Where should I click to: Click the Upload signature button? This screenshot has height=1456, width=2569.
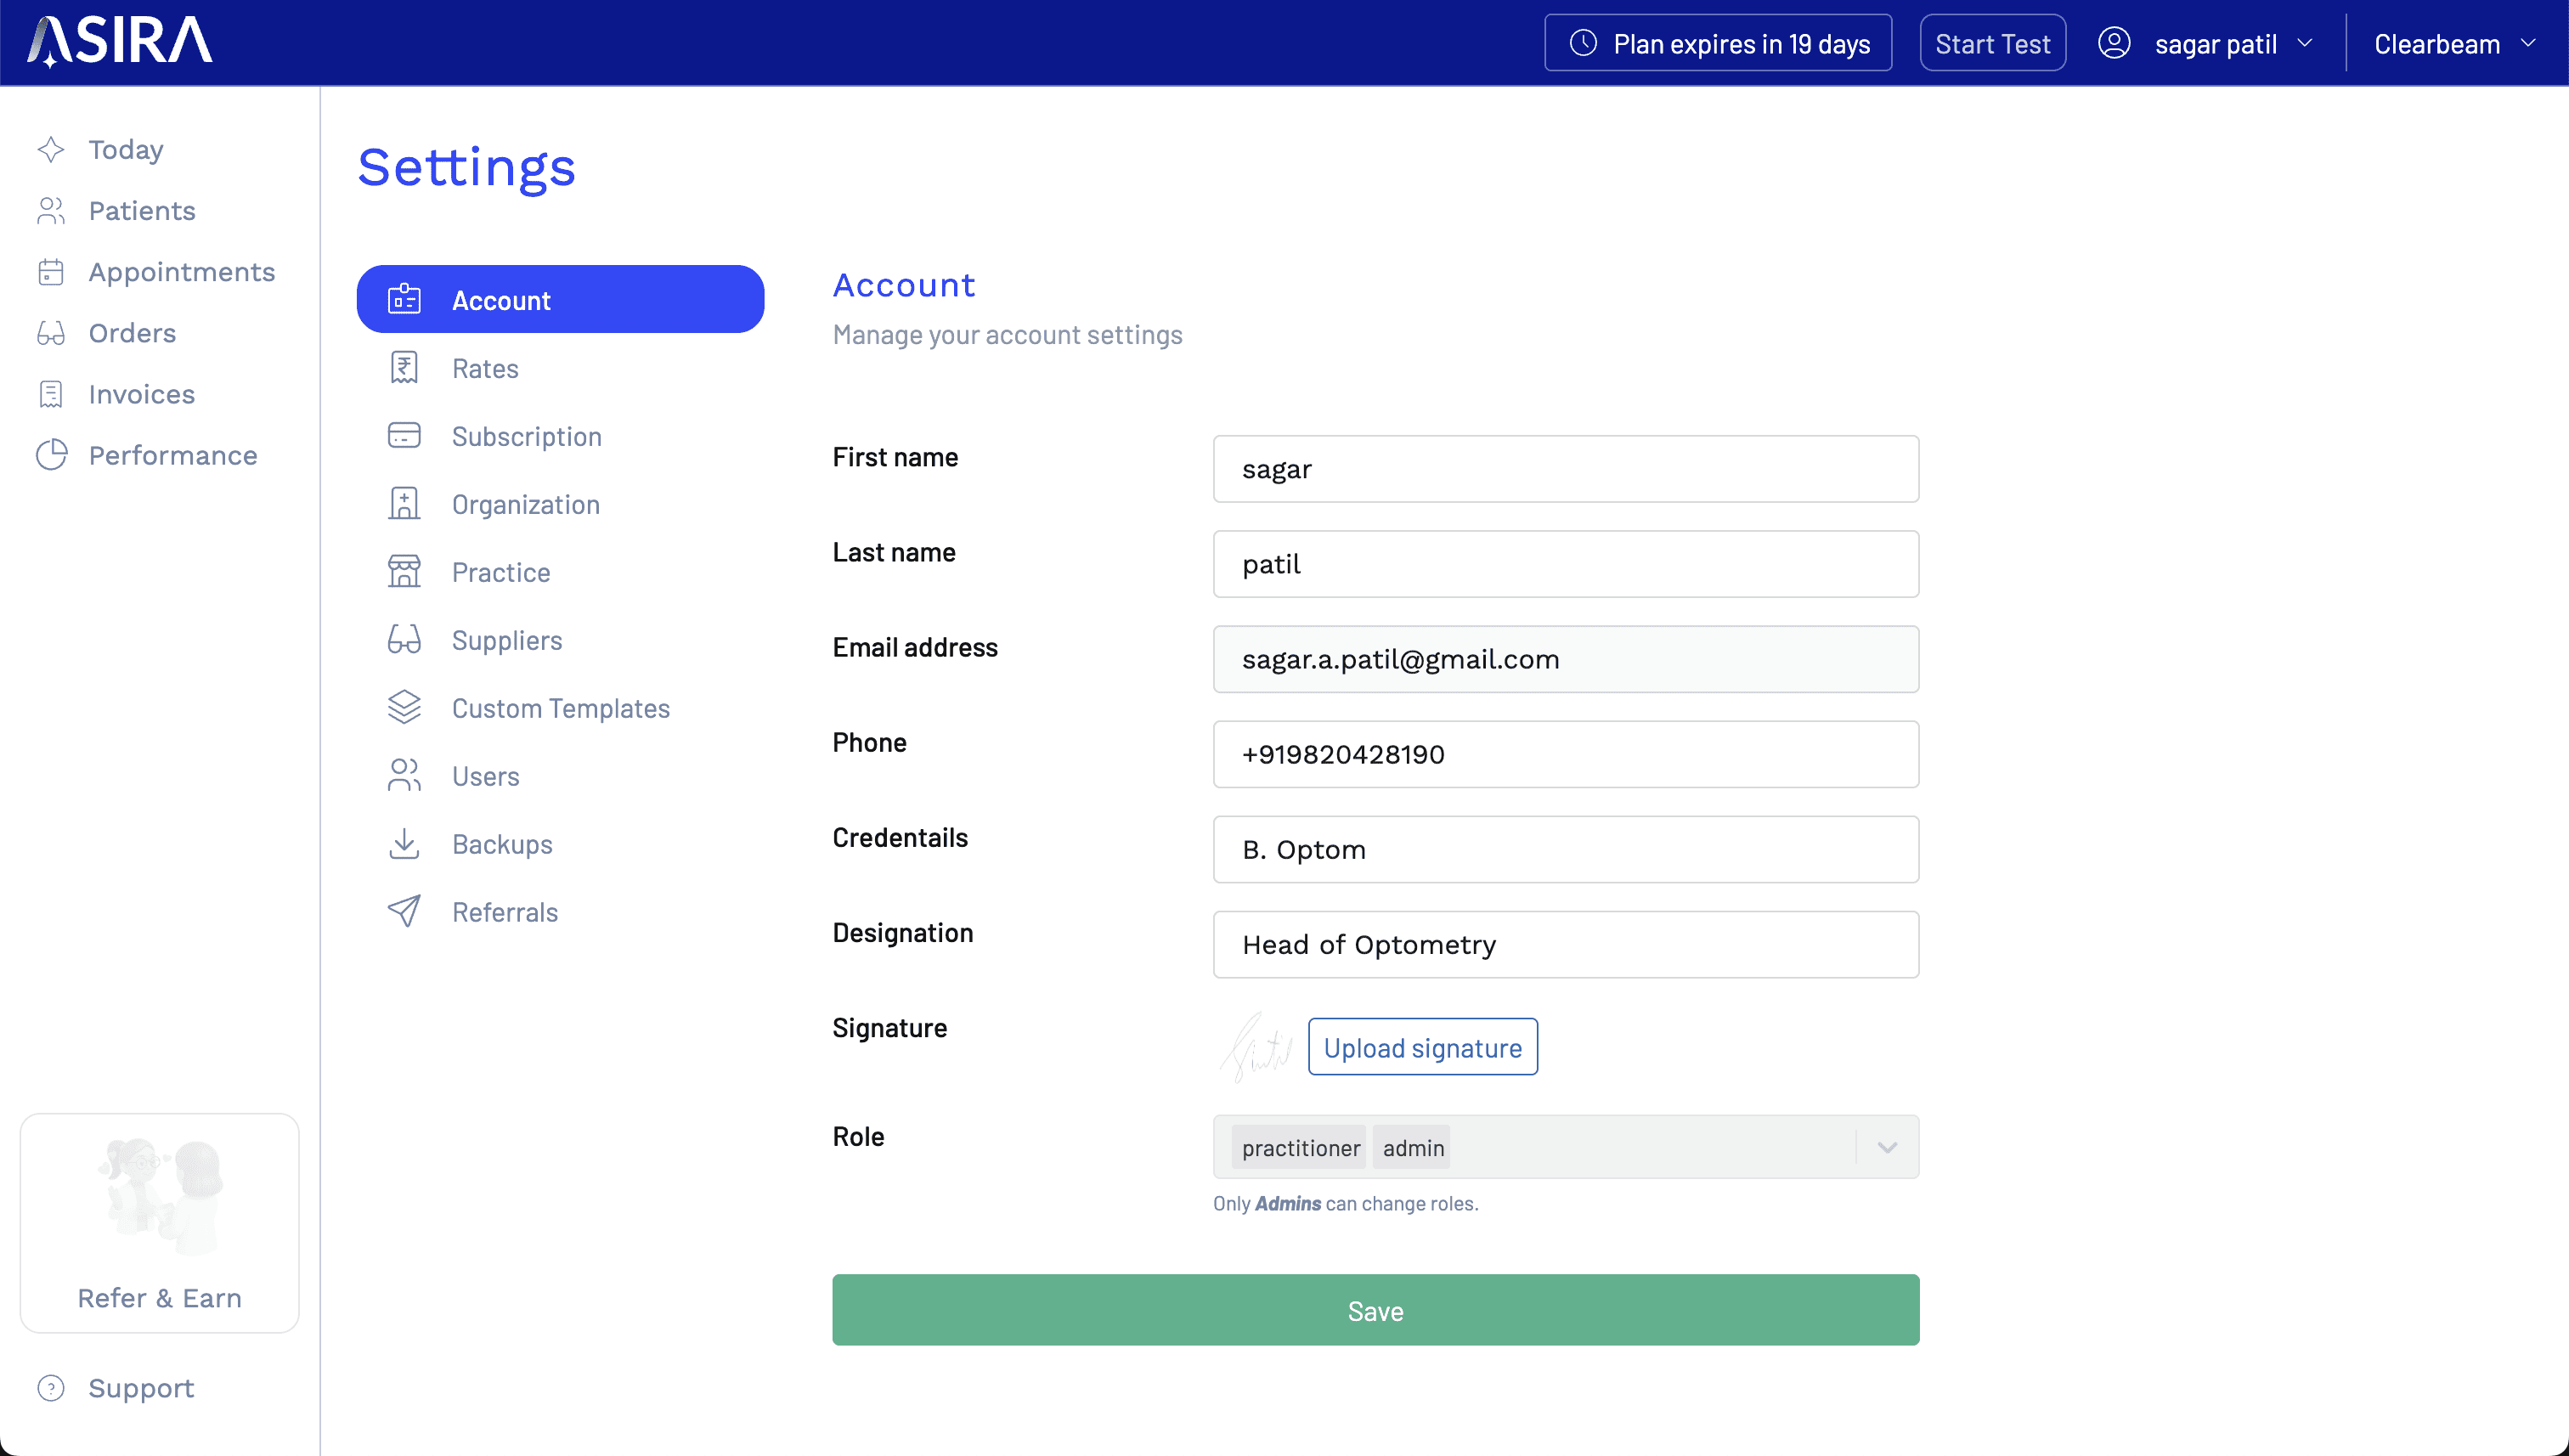tap(1422, 1047)
